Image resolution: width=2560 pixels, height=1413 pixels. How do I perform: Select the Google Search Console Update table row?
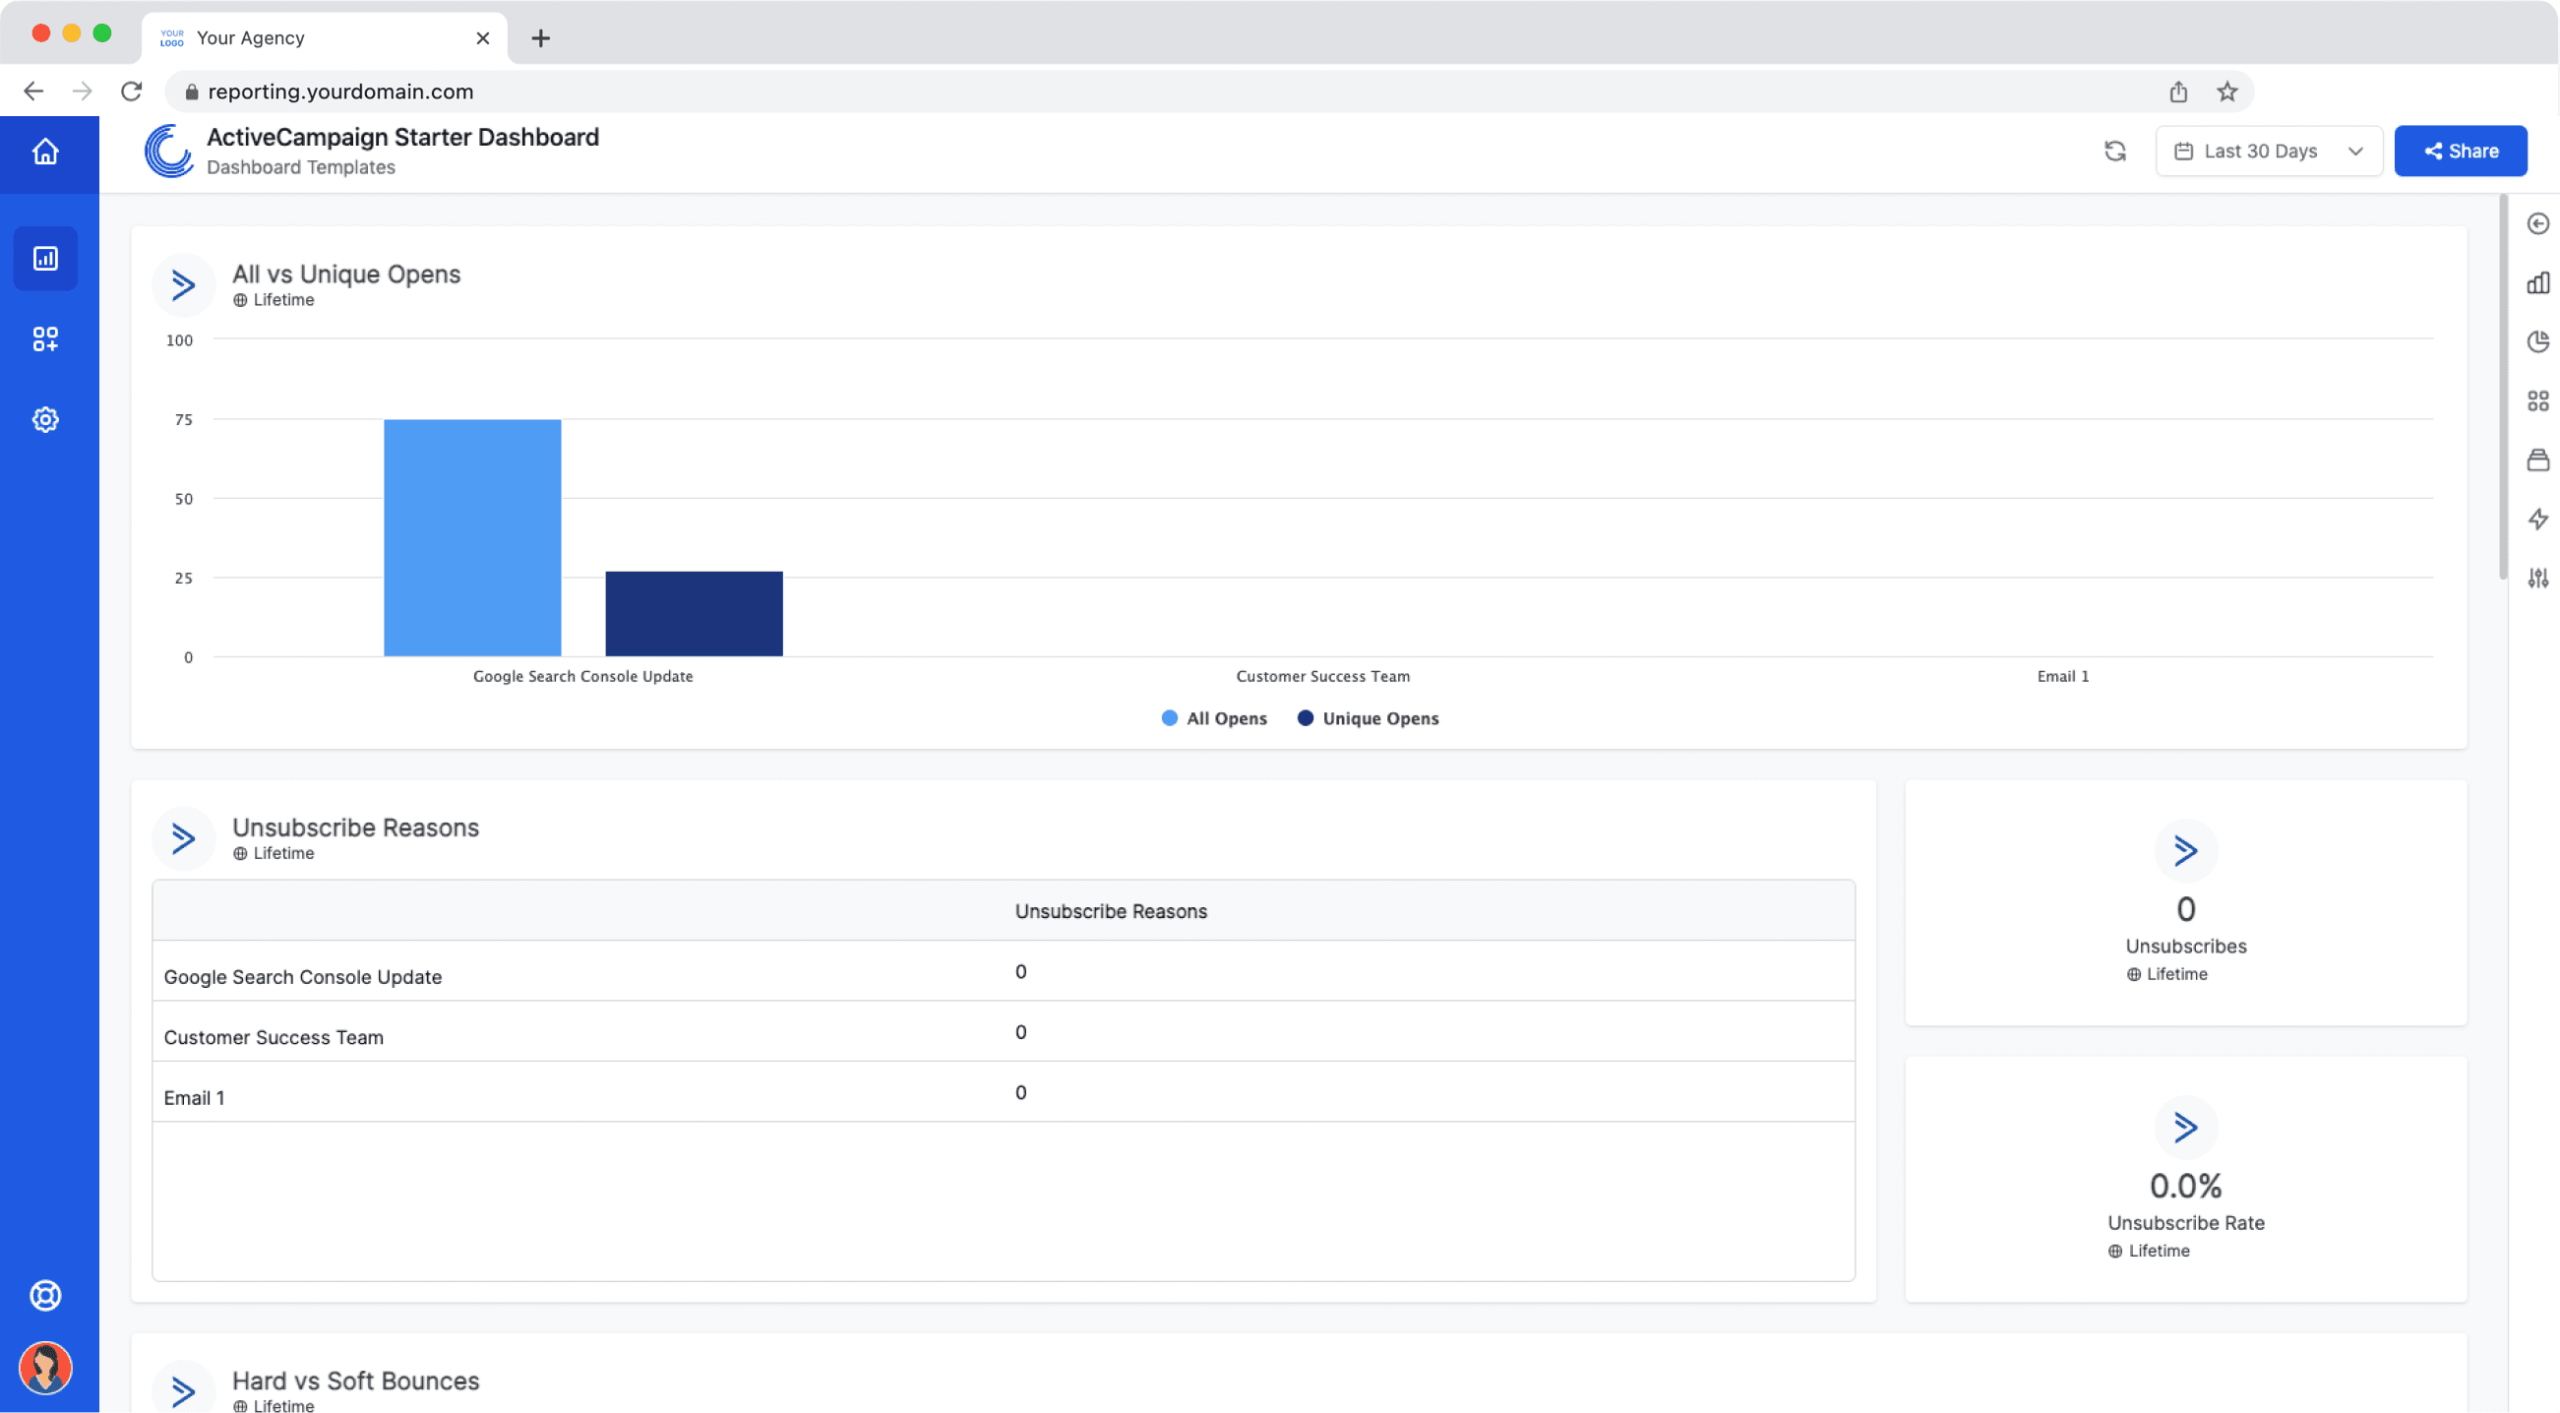[x=1003, y=972]
